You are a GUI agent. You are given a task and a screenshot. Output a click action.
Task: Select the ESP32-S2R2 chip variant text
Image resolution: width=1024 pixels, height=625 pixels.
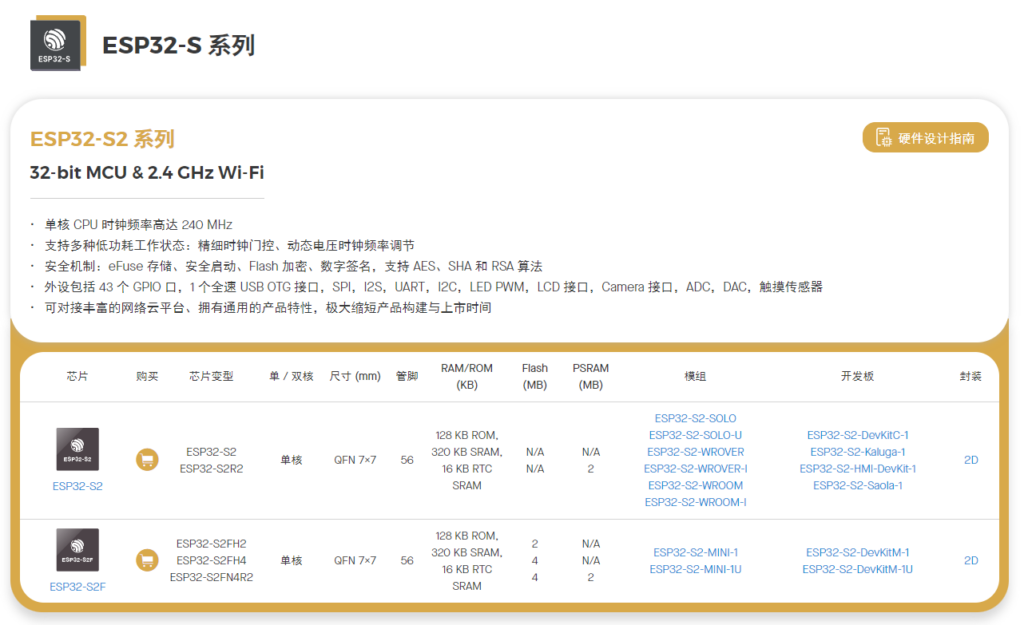(x=211, y=469)
